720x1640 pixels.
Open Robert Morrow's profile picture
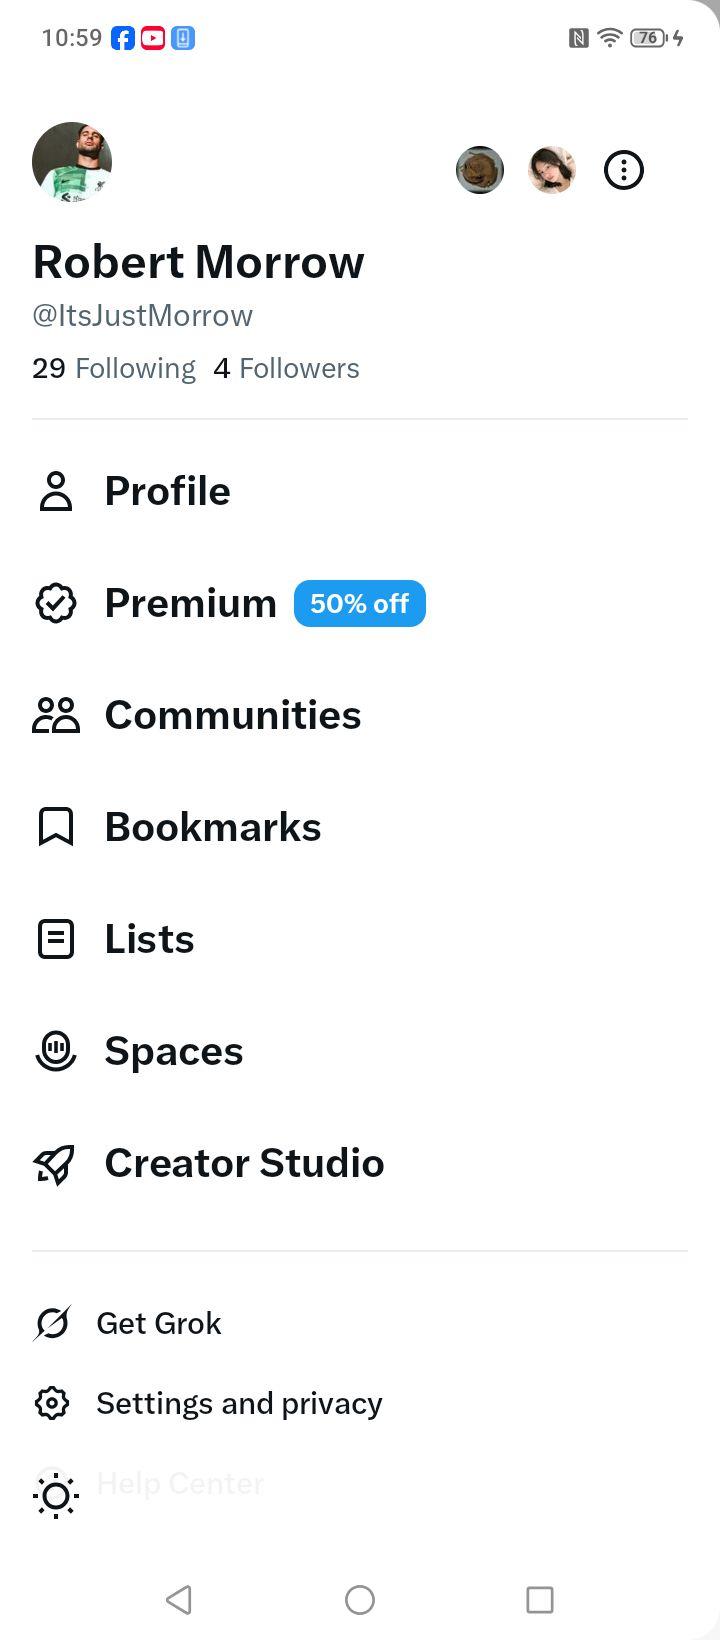pyautogui.click(x=72, y=162)
